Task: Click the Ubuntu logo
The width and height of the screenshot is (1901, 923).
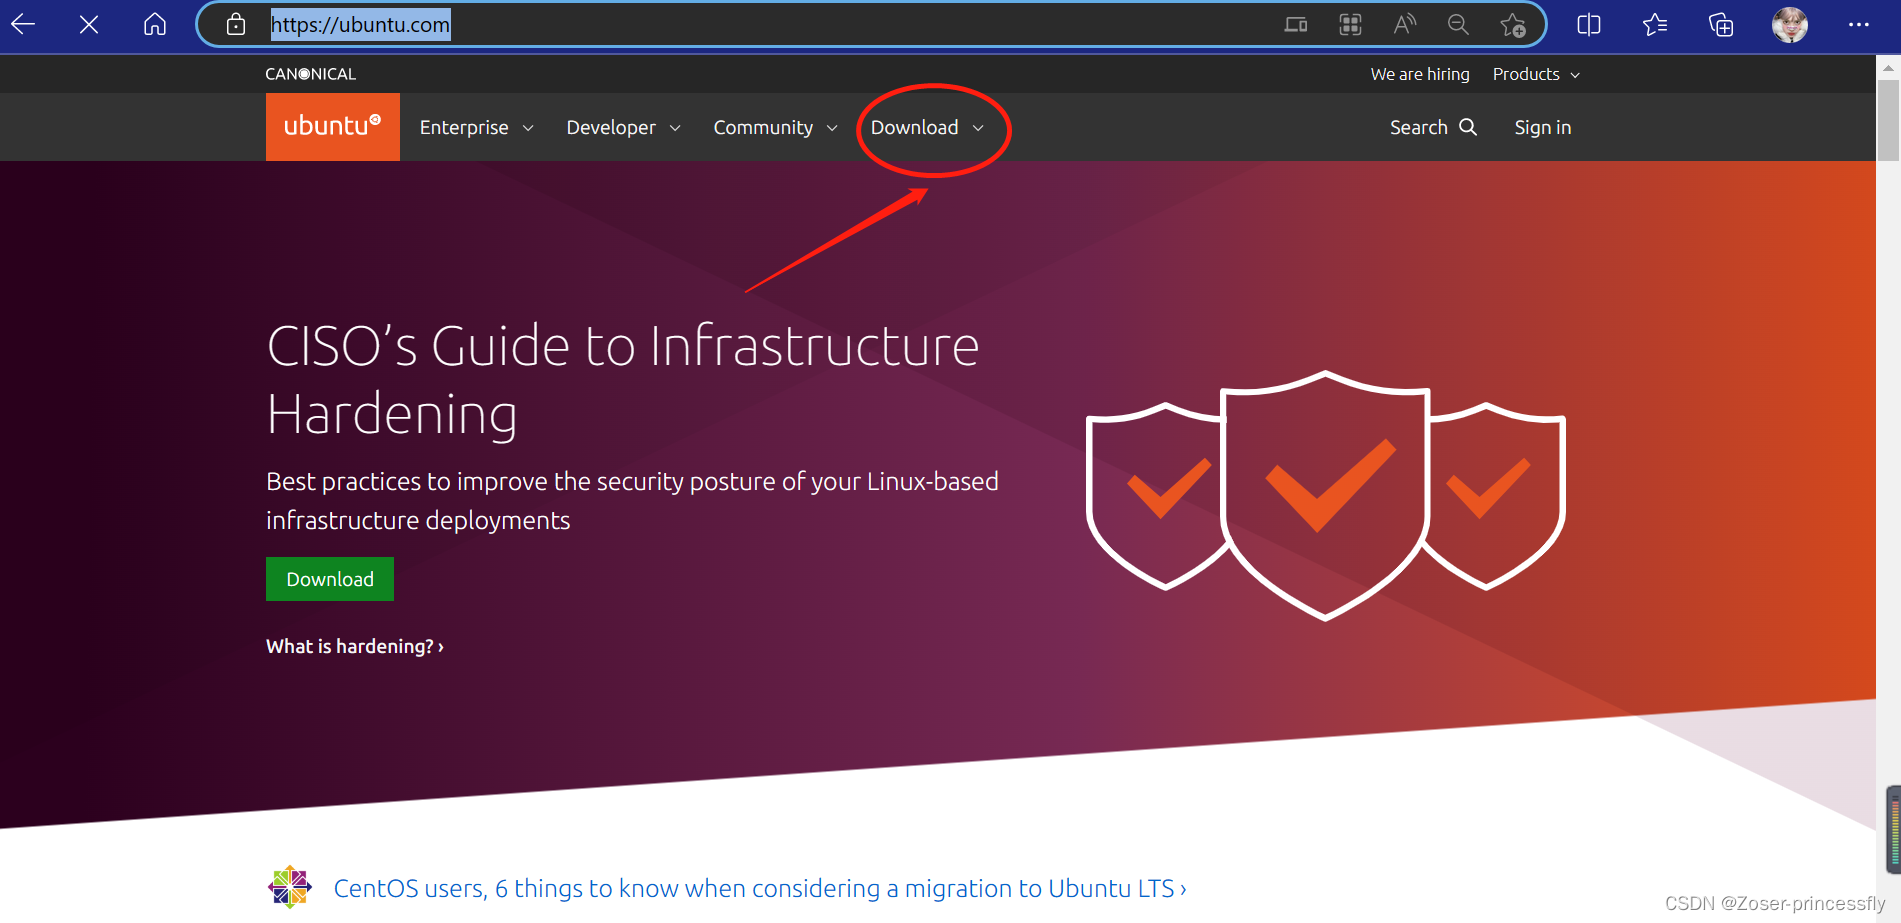Action: [333, 127]
